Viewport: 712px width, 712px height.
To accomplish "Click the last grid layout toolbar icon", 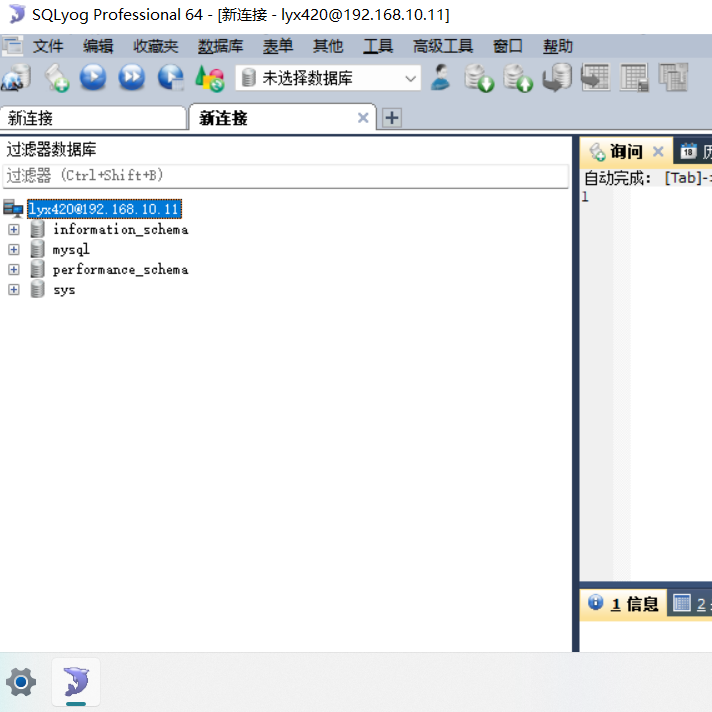I will point(673,77).
